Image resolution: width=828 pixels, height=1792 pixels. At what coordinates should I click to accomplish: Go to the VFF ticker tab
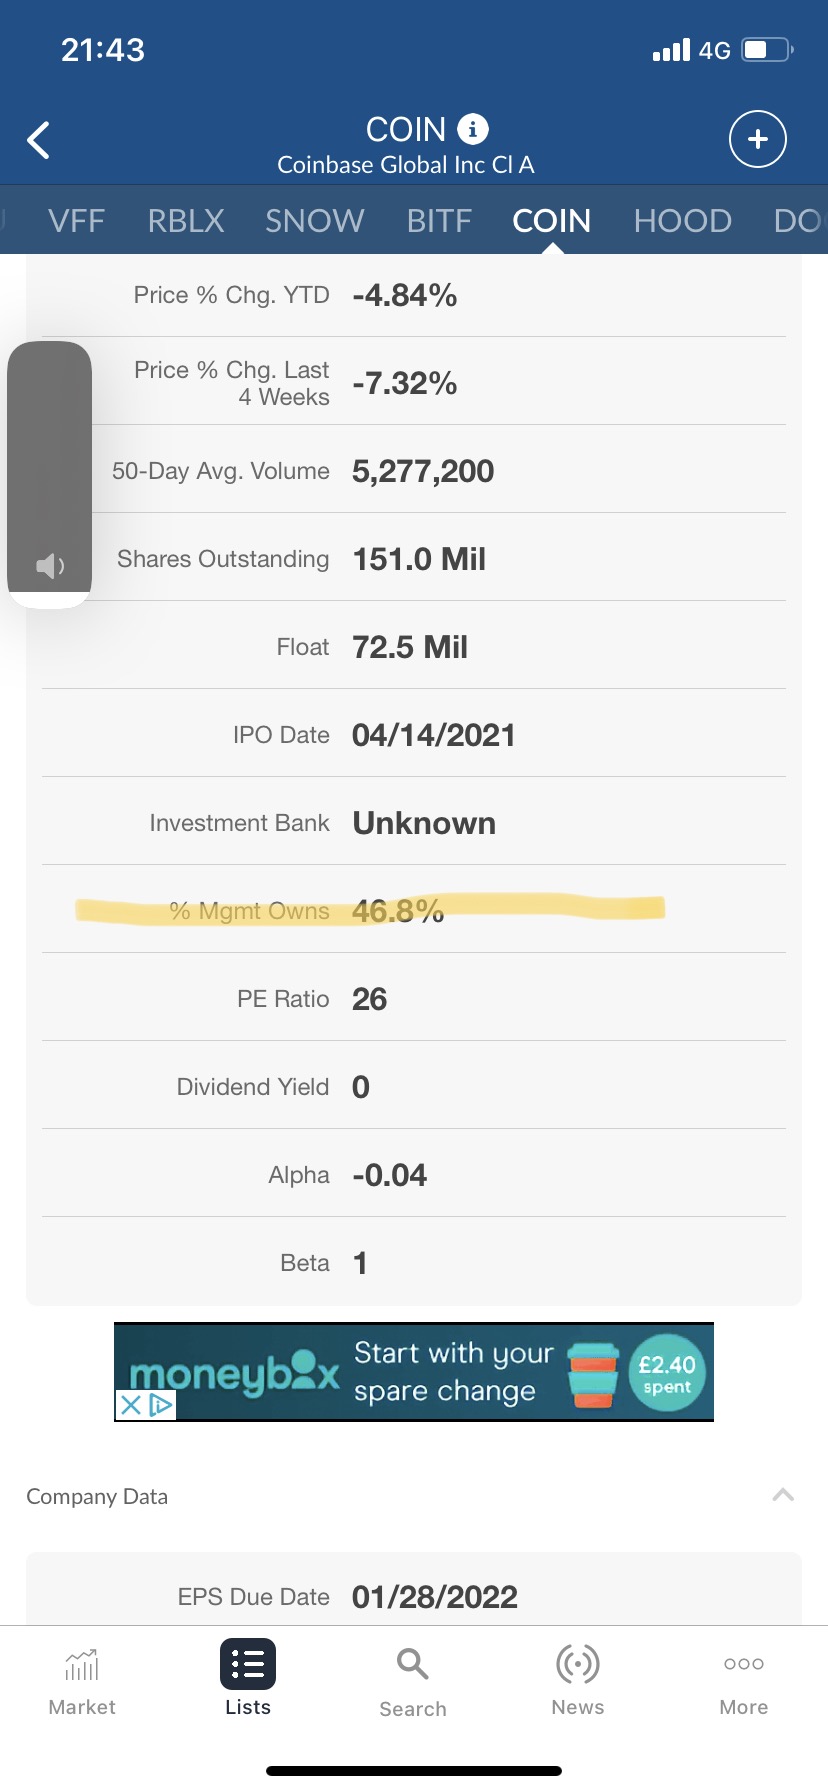76,220
